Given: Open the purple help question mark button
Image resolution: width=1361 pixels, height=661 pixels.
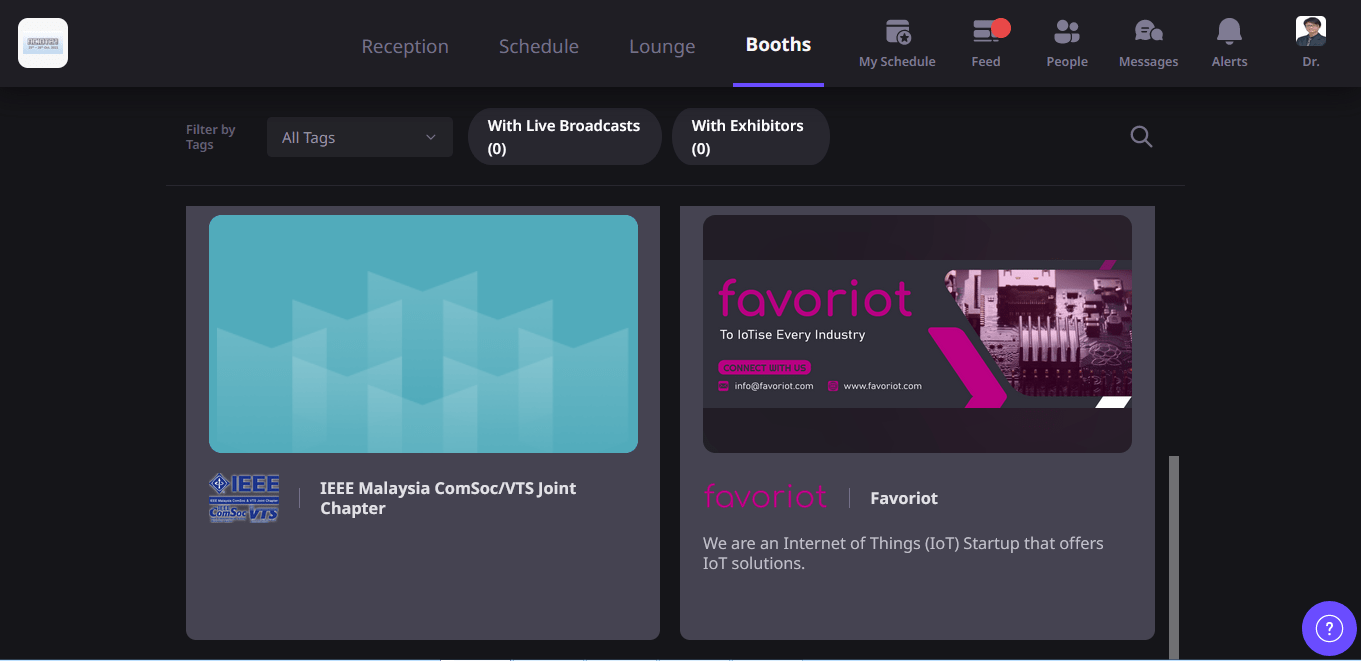Looking at the screenshot, I should click(x=1329, y=628).
